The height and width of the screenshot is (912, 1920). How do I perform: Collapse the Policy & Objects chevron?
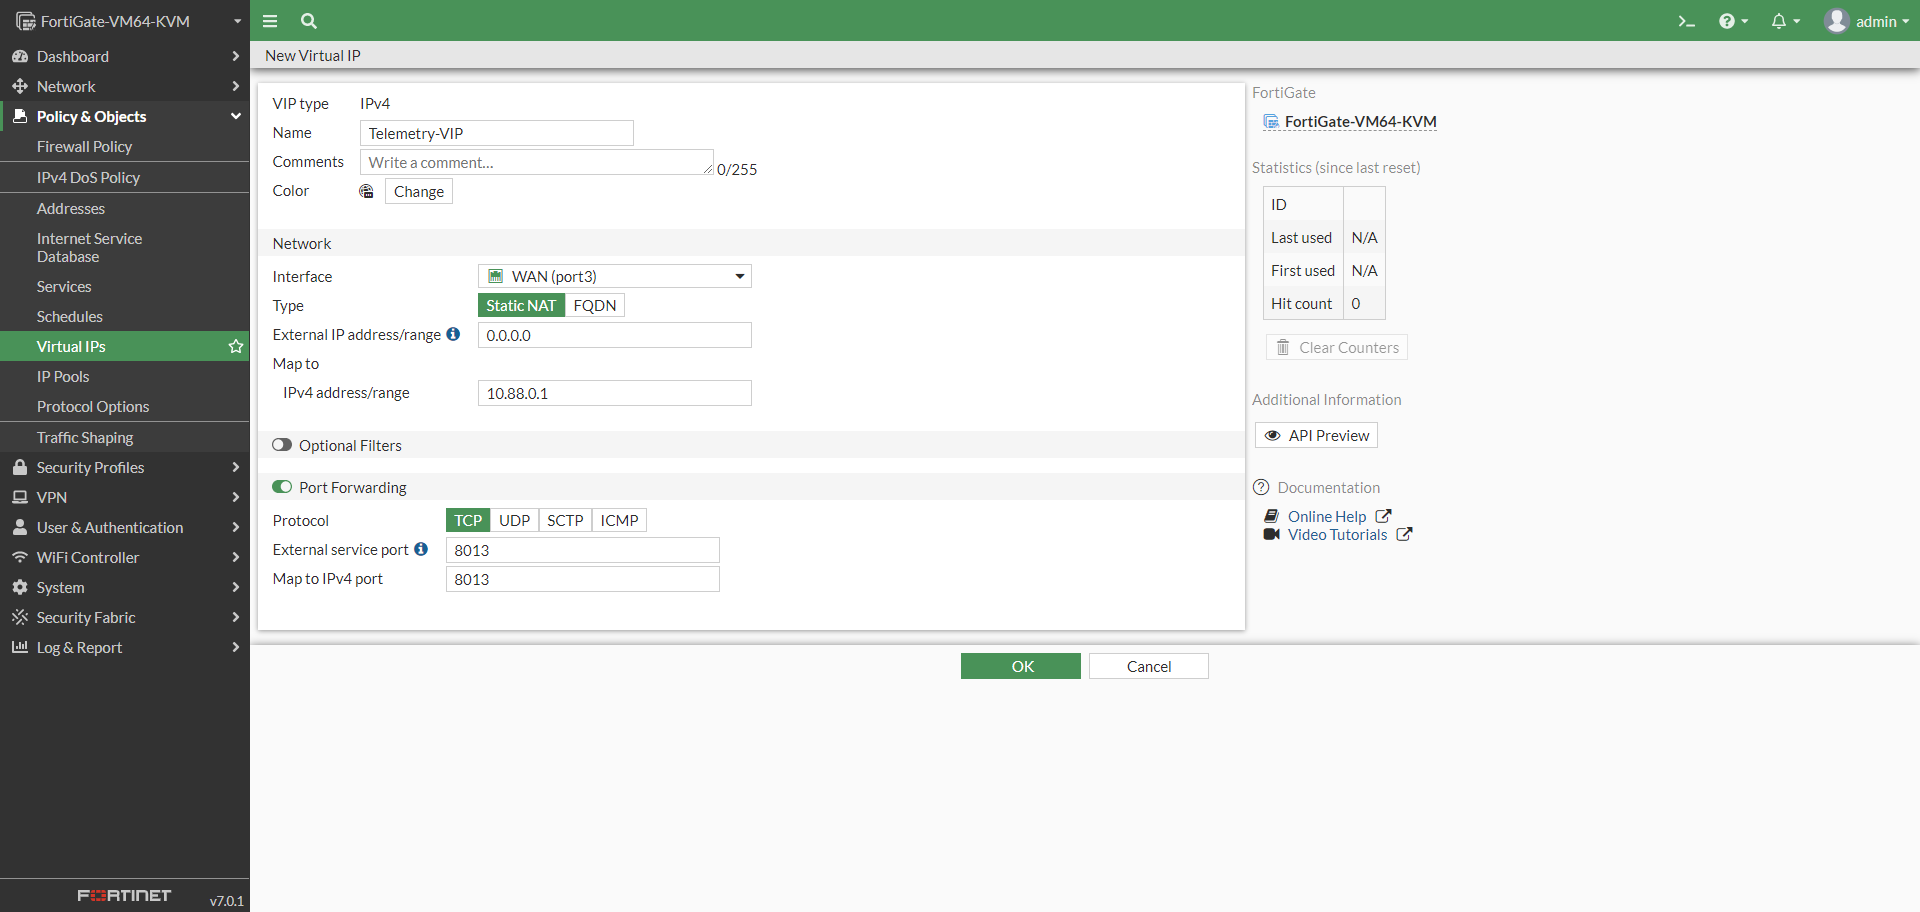point(236,116)
